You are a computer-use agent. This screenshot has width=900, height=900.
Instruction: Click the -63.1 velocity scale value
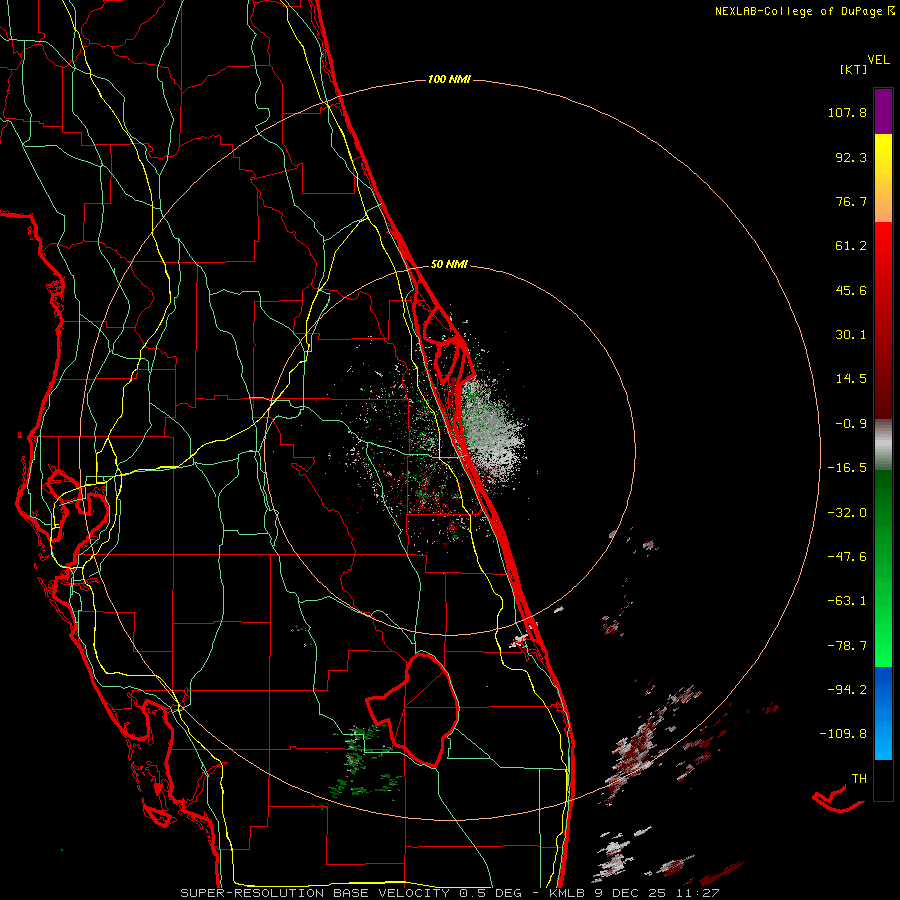[847, 601]
